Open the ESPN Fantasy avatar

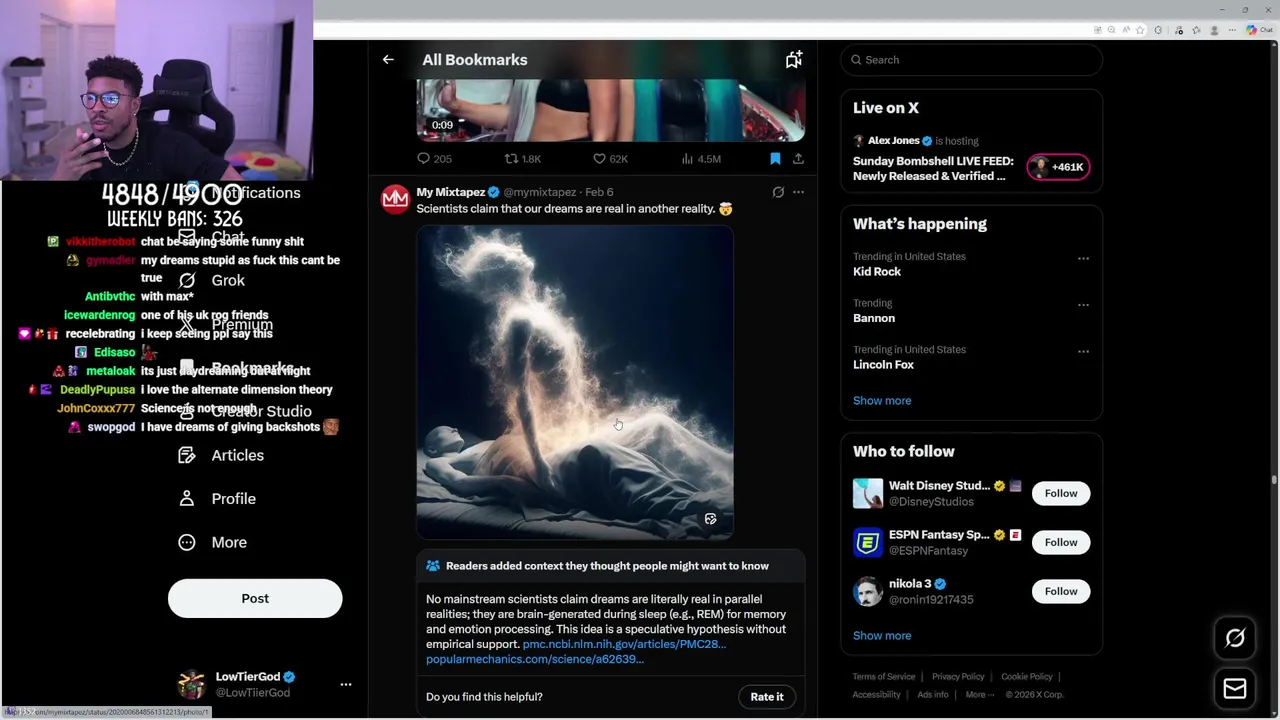tap(868, 542)
